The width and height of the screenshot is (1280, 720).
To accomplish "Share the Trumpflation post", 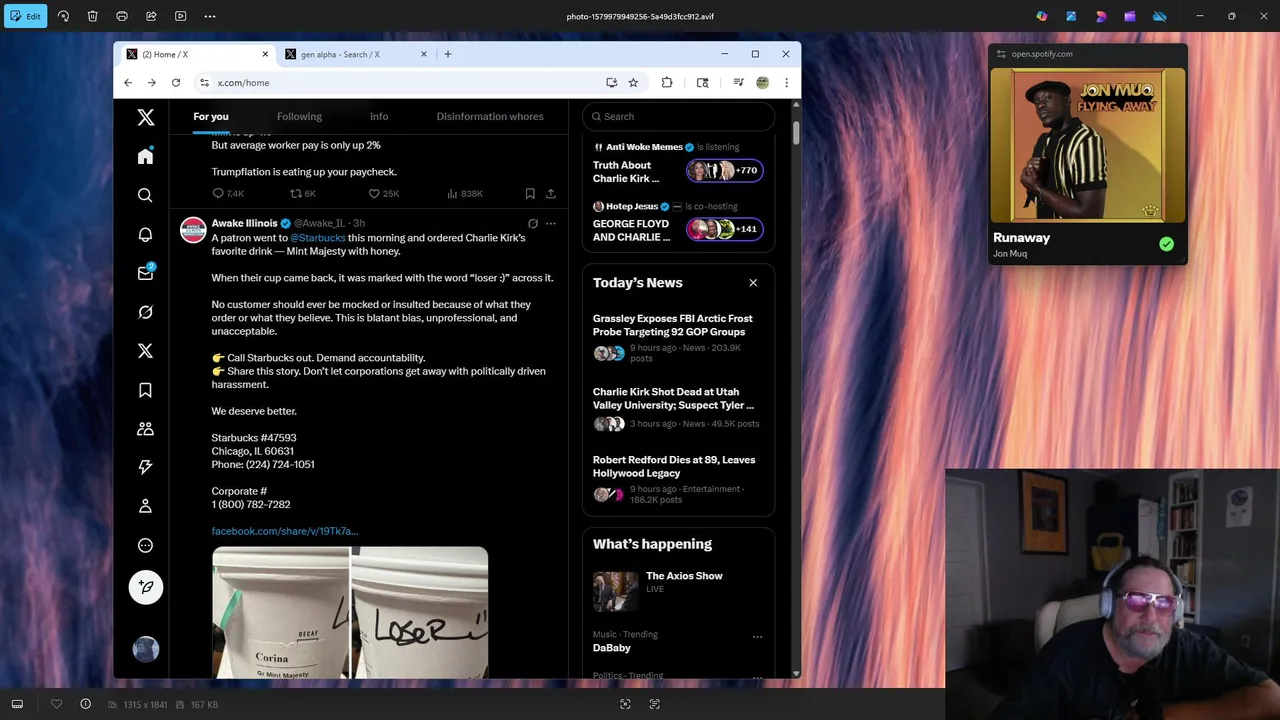I will click(x=550, y=194).
